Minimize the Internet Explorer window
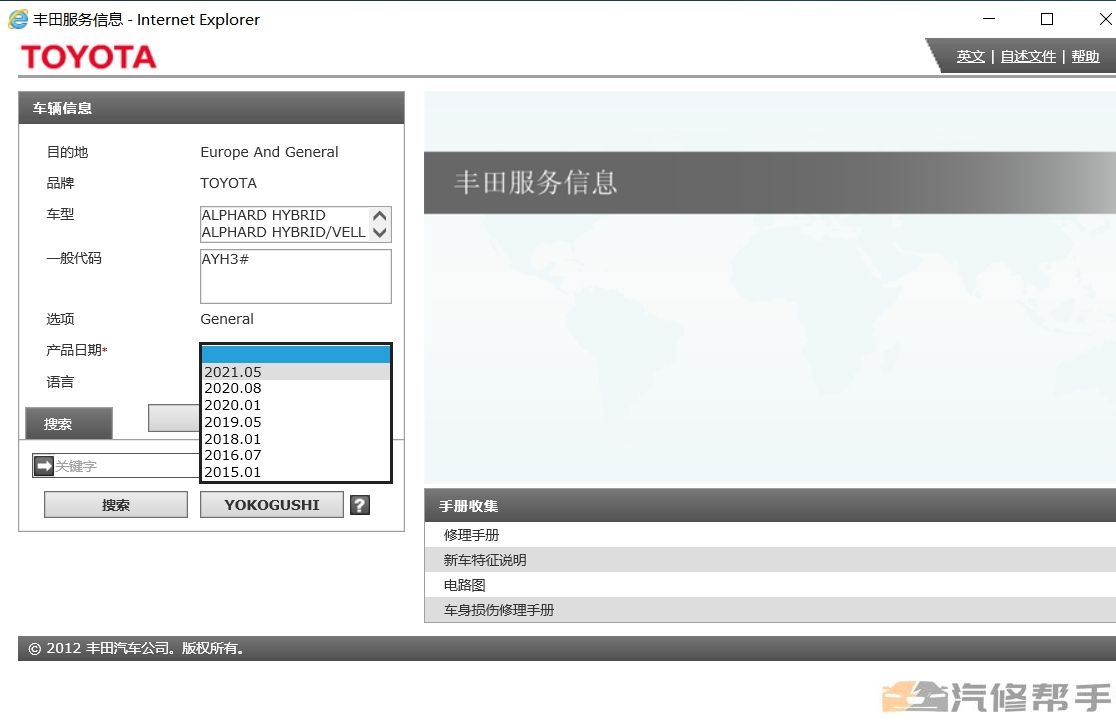 point(989,19)
